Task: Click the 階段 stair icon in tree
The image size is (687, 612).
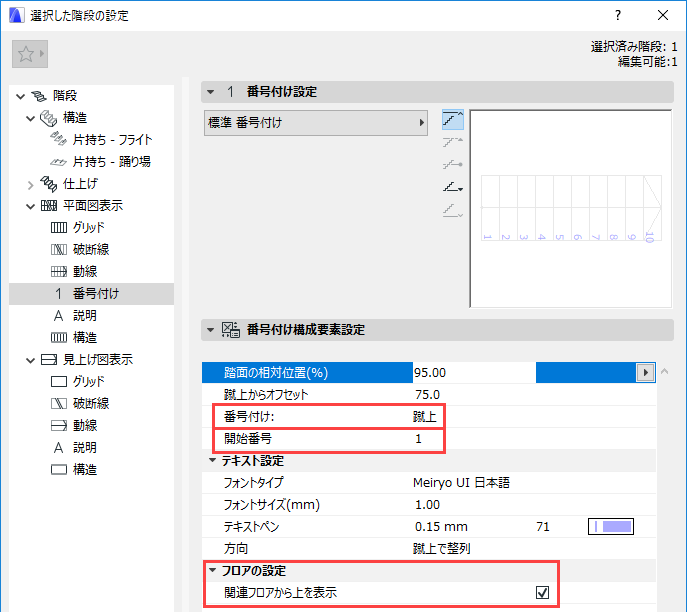Action: [x=39, y=96]
